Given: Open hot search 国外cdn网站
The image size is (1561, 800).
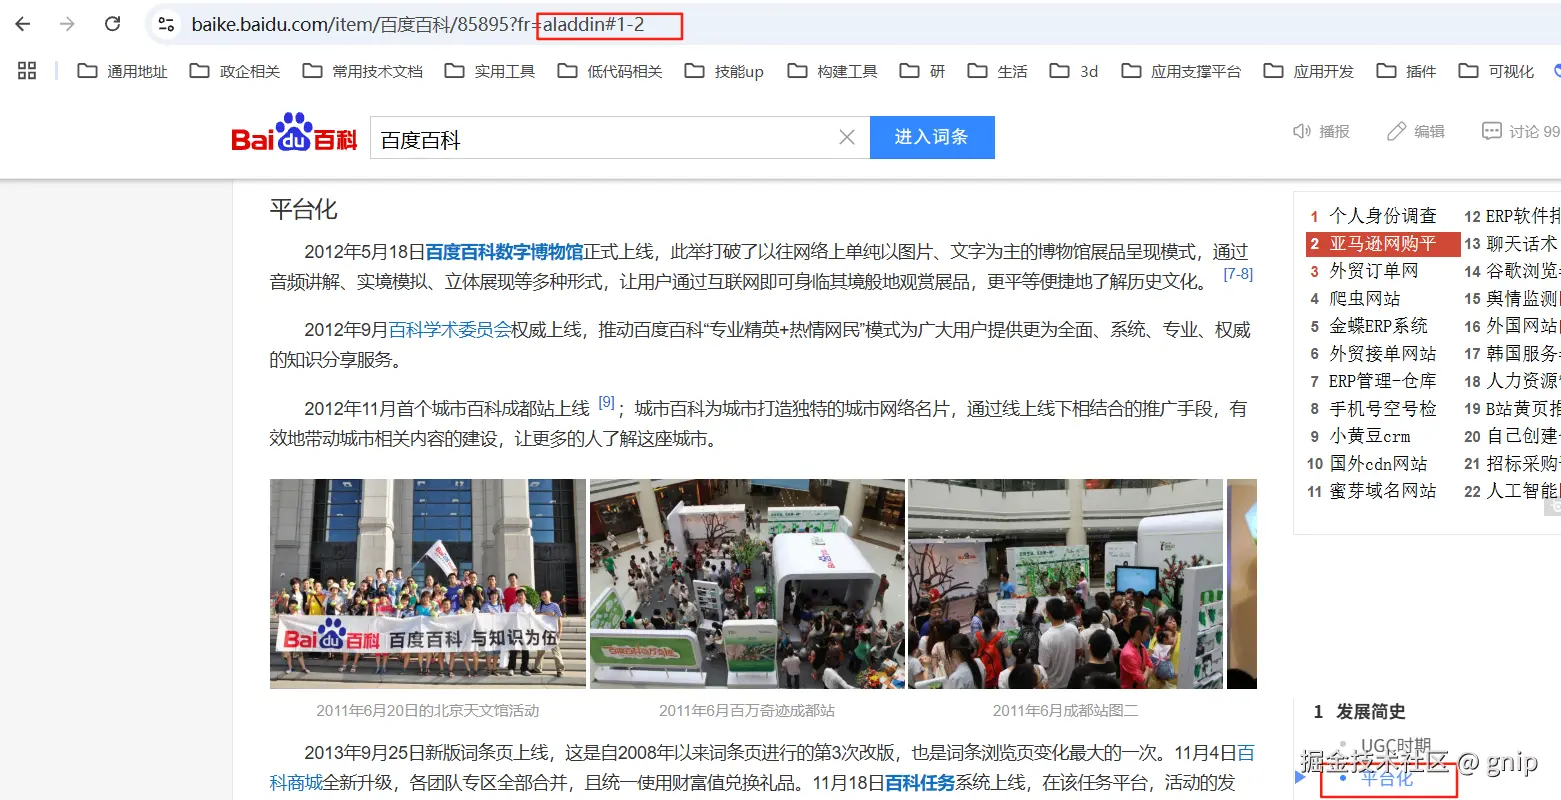Looking at the screenshot, I should 1379,464.
